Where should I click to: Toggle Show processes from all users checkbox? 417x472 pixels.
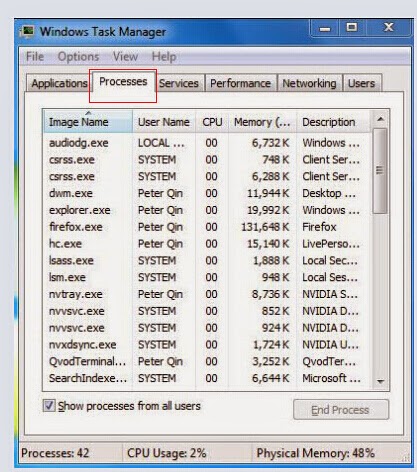click(x=49, y=406)
